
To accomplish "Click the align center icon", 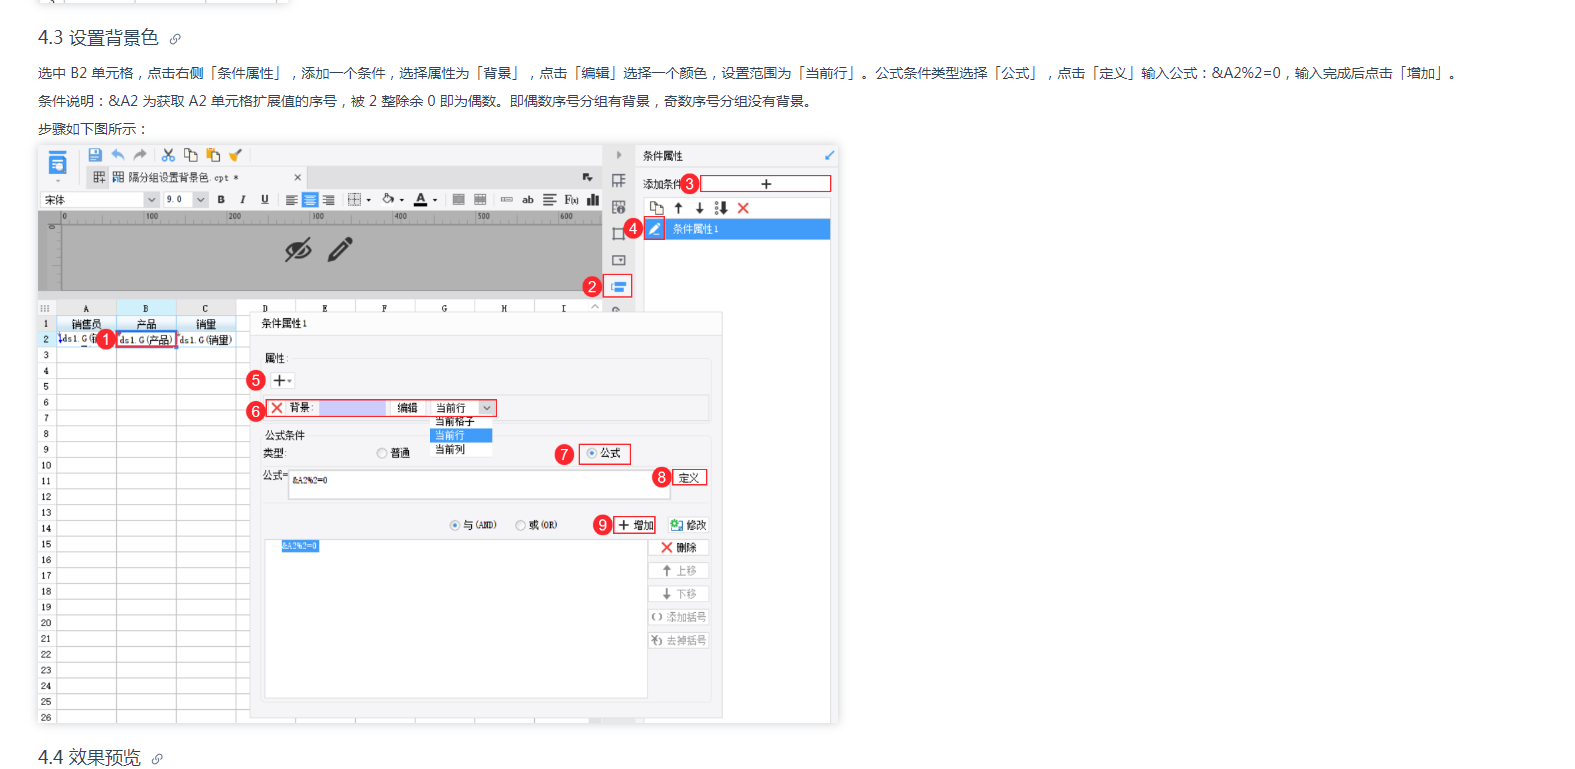I will pos(310,200).
